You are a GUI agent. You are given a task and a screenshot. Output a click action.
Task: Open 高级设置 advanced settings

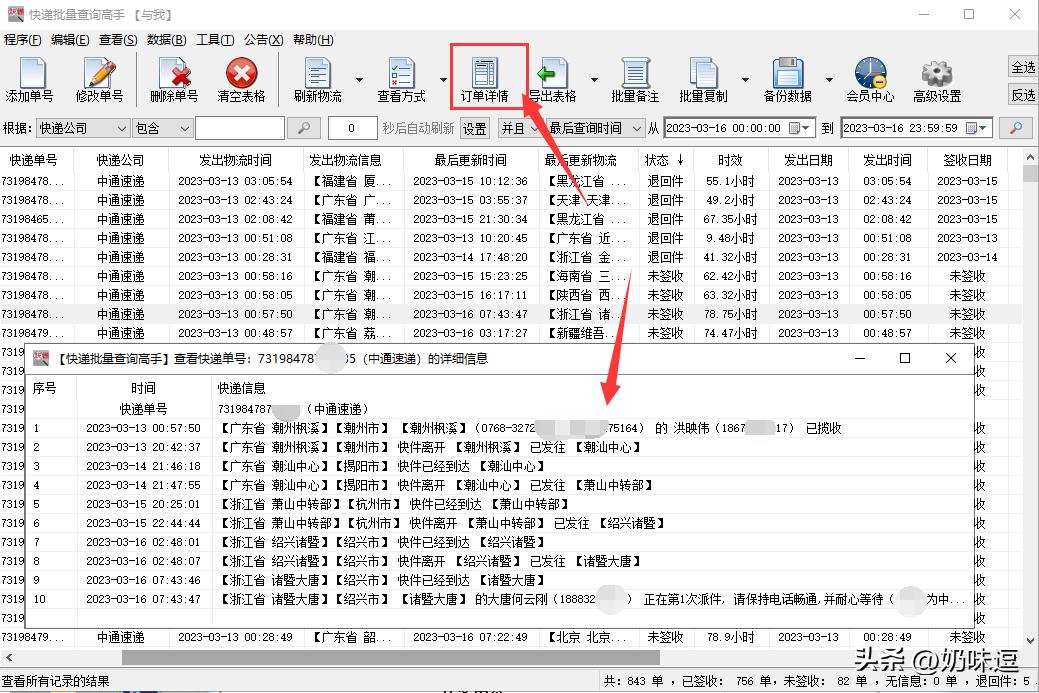(x=936, y=75)
